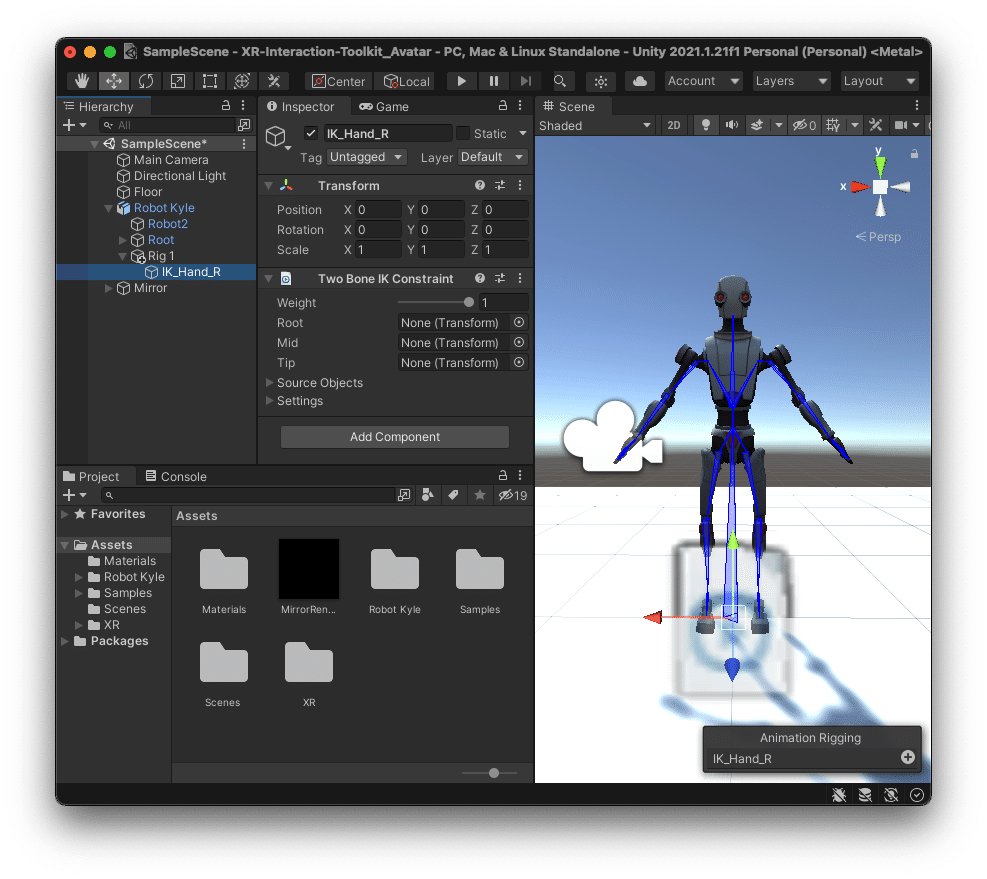Screen dimensions: 987x879
Task: Open custom editor tools
Action: [x=274, y=81]
